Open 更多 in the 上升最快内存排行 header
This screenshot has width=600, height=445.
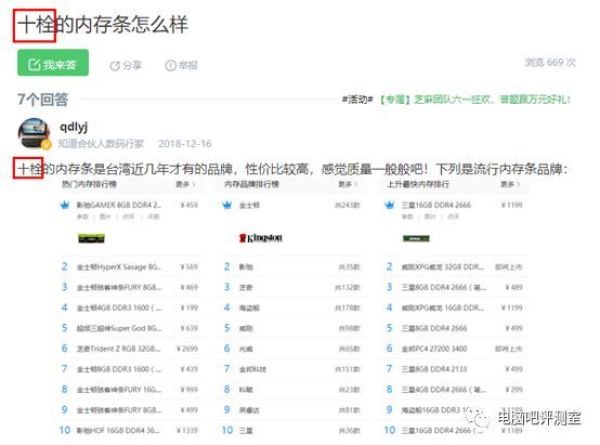click(510, 184)
